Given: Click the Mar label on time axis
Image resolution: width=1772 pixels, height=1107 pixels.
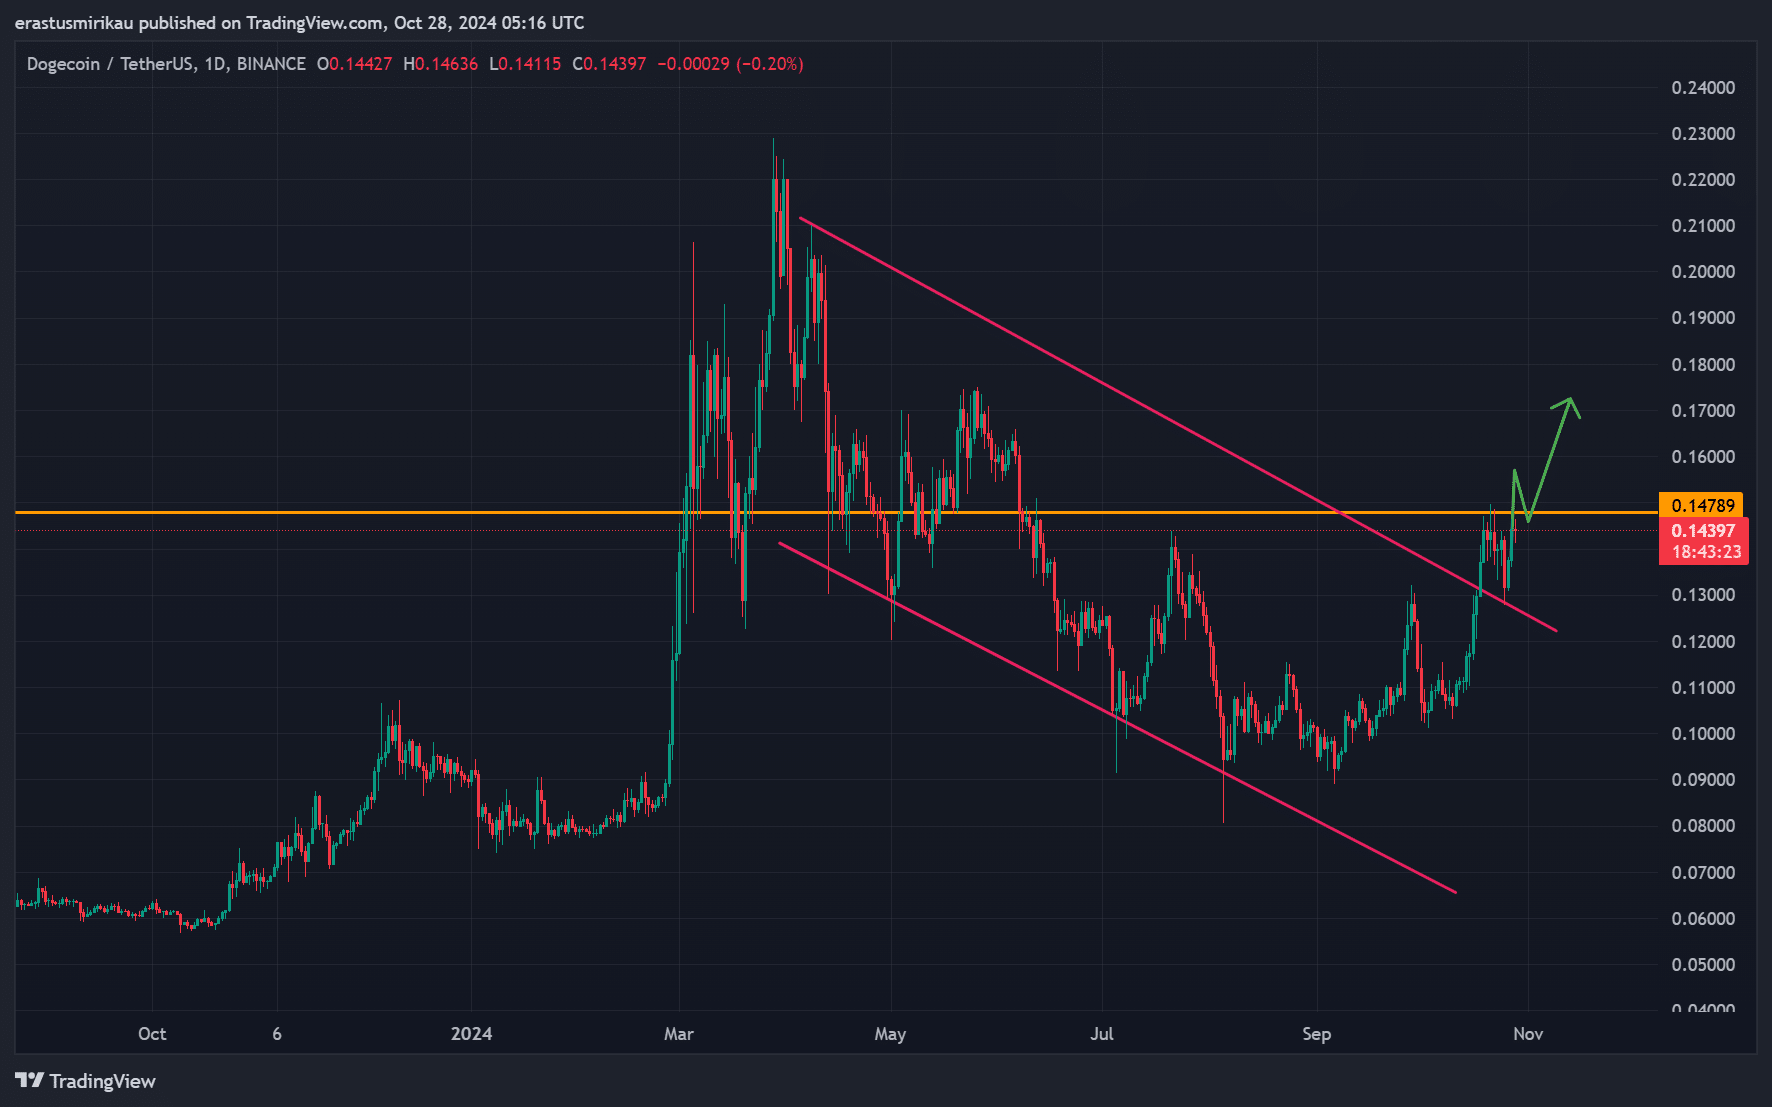Looking at the screenshot, I should [679, 1034].
